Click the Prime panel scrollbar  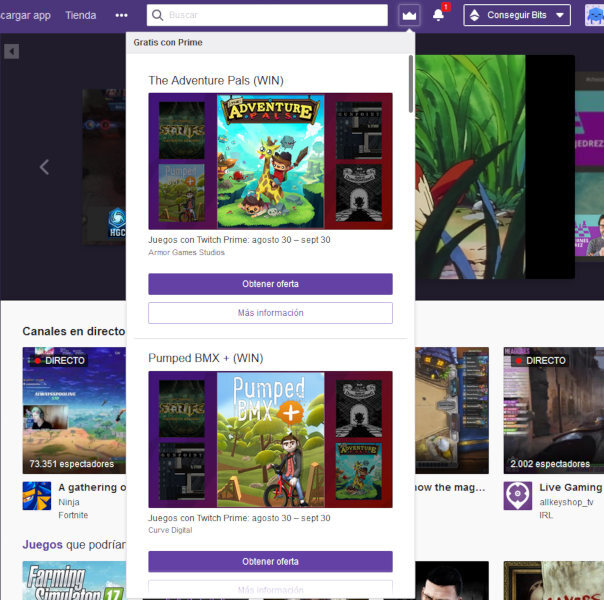click(x=411, y=84)
